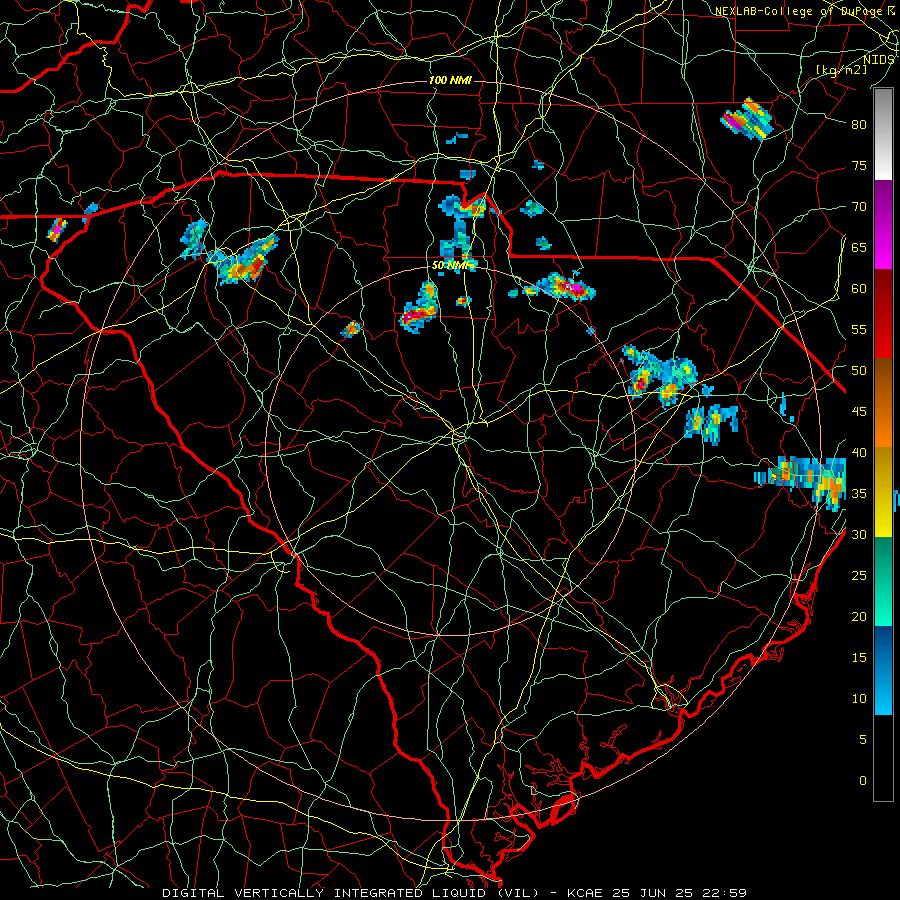Click the 30 value on the color scale
The height and width of the screenshot is (900, 900).
859,535
